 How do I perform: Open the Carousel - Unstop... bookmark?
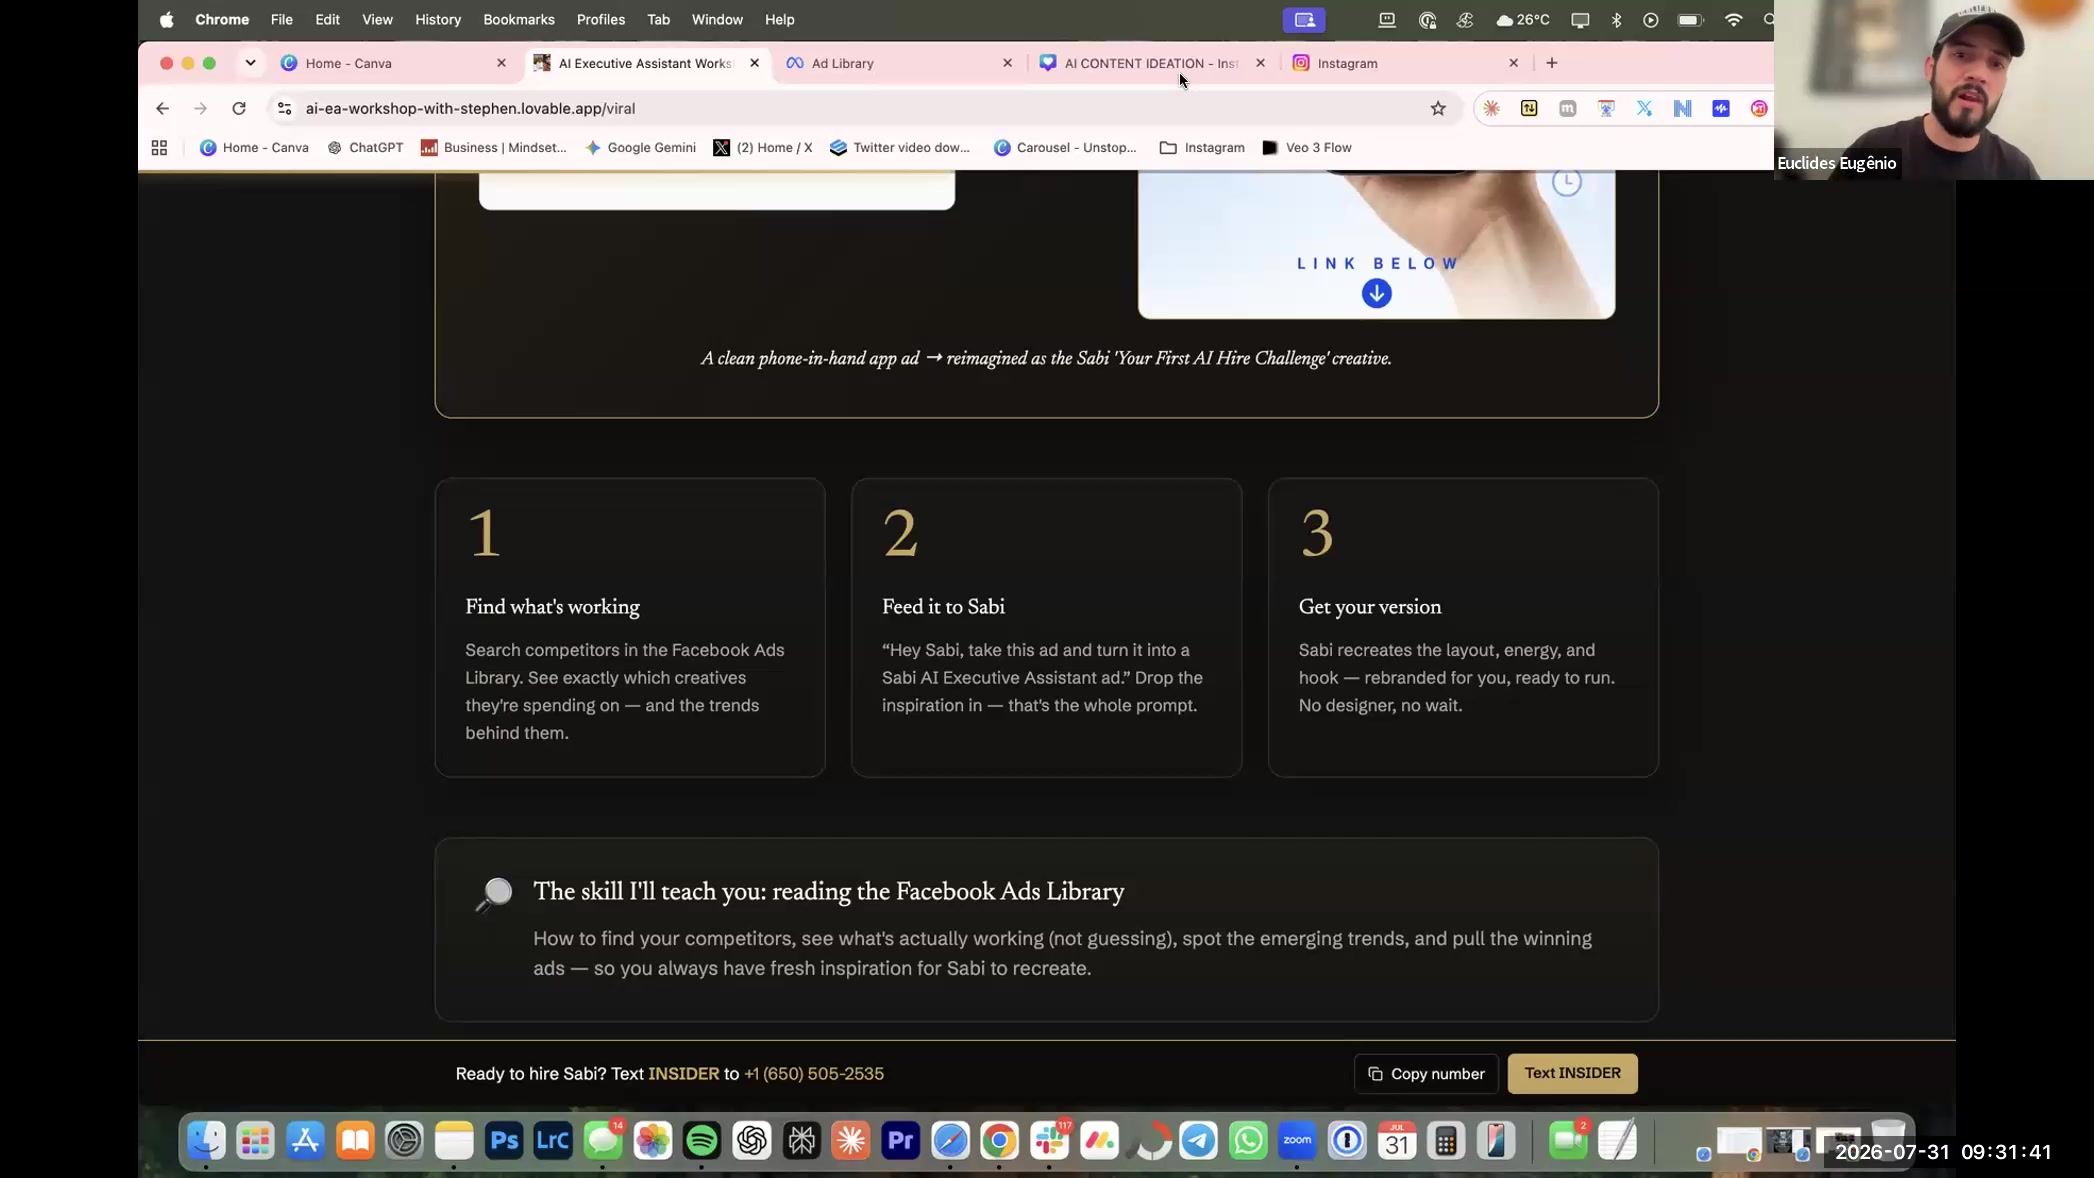pos(1065,148)
